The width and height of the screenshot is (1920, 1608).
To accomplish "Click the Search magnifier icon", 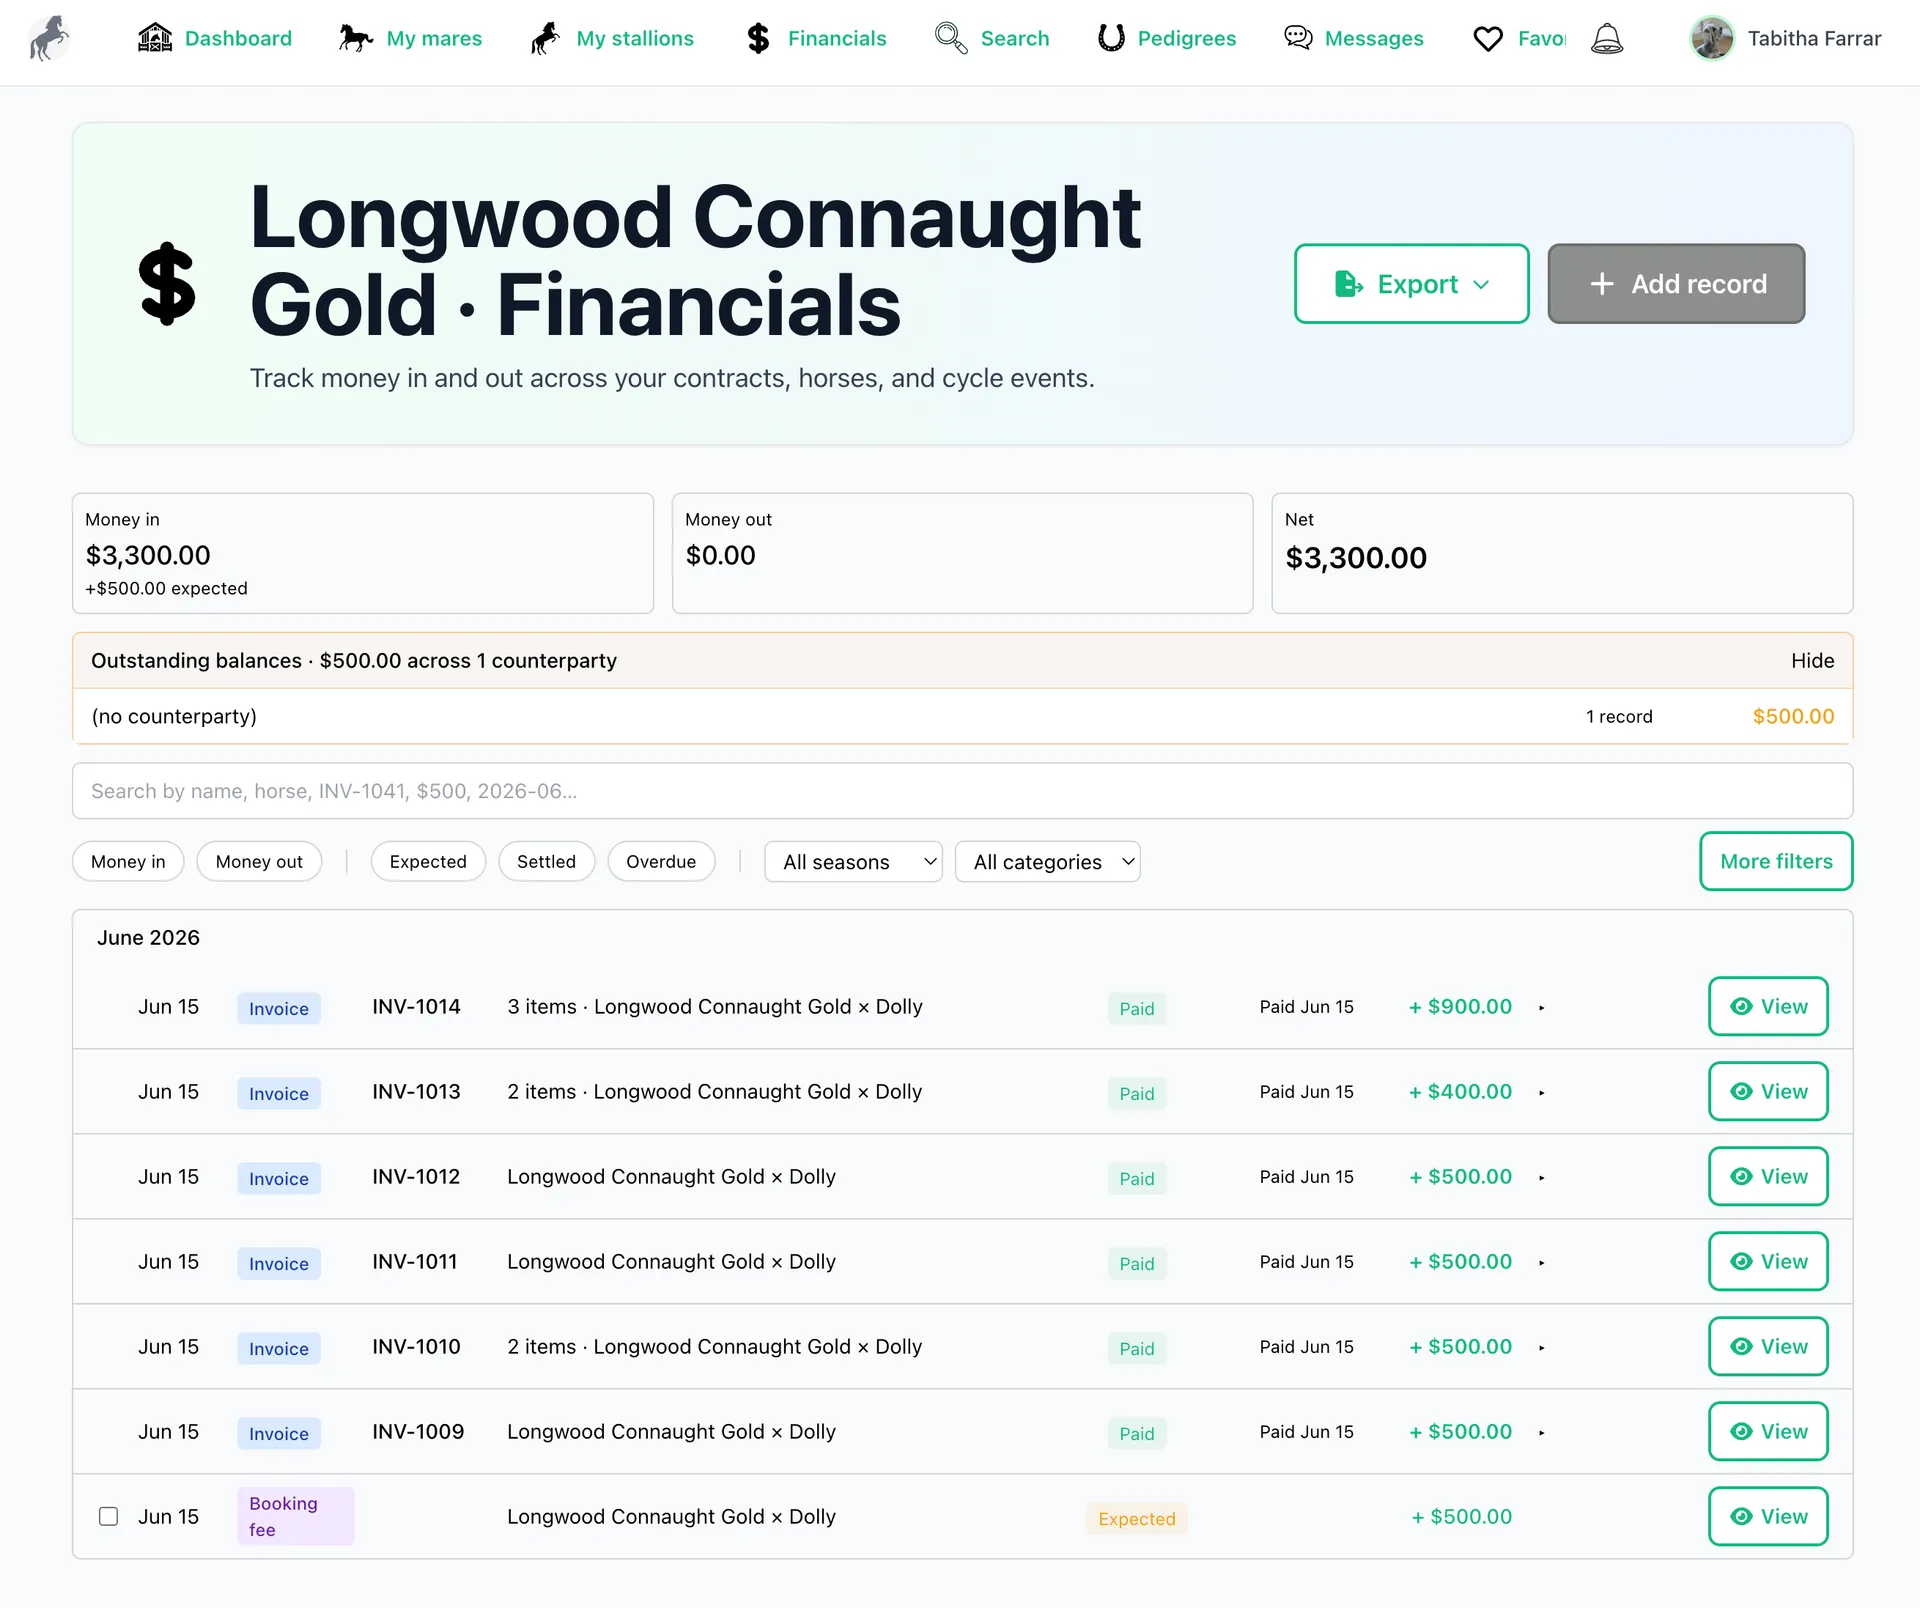I will click(x=951, y=38).
